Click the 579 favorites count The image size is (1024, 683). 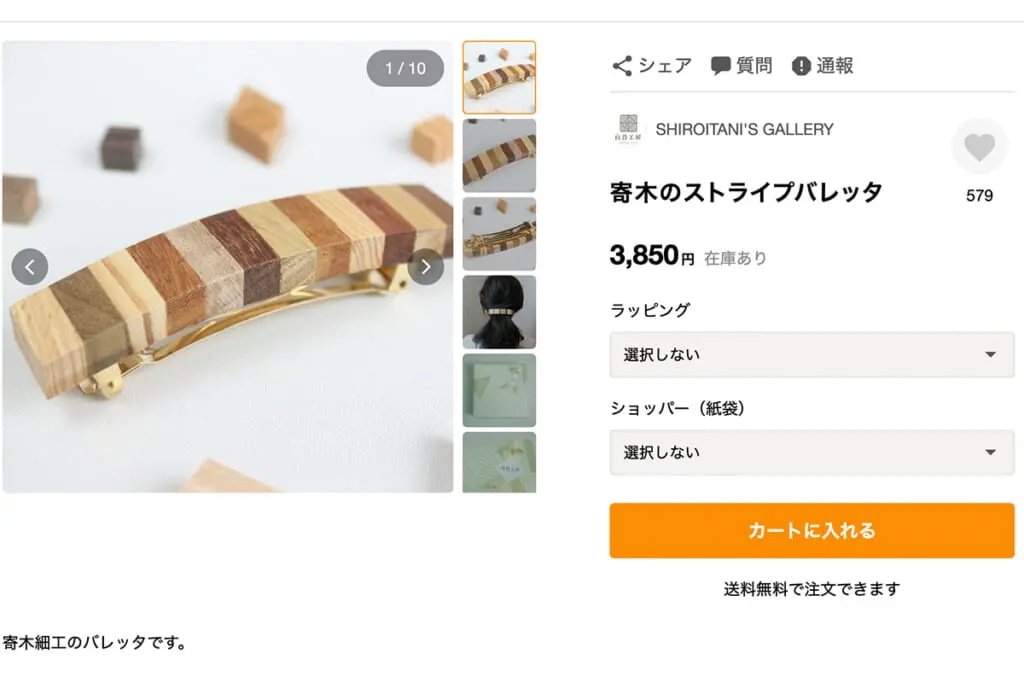(x=979, y=196)
